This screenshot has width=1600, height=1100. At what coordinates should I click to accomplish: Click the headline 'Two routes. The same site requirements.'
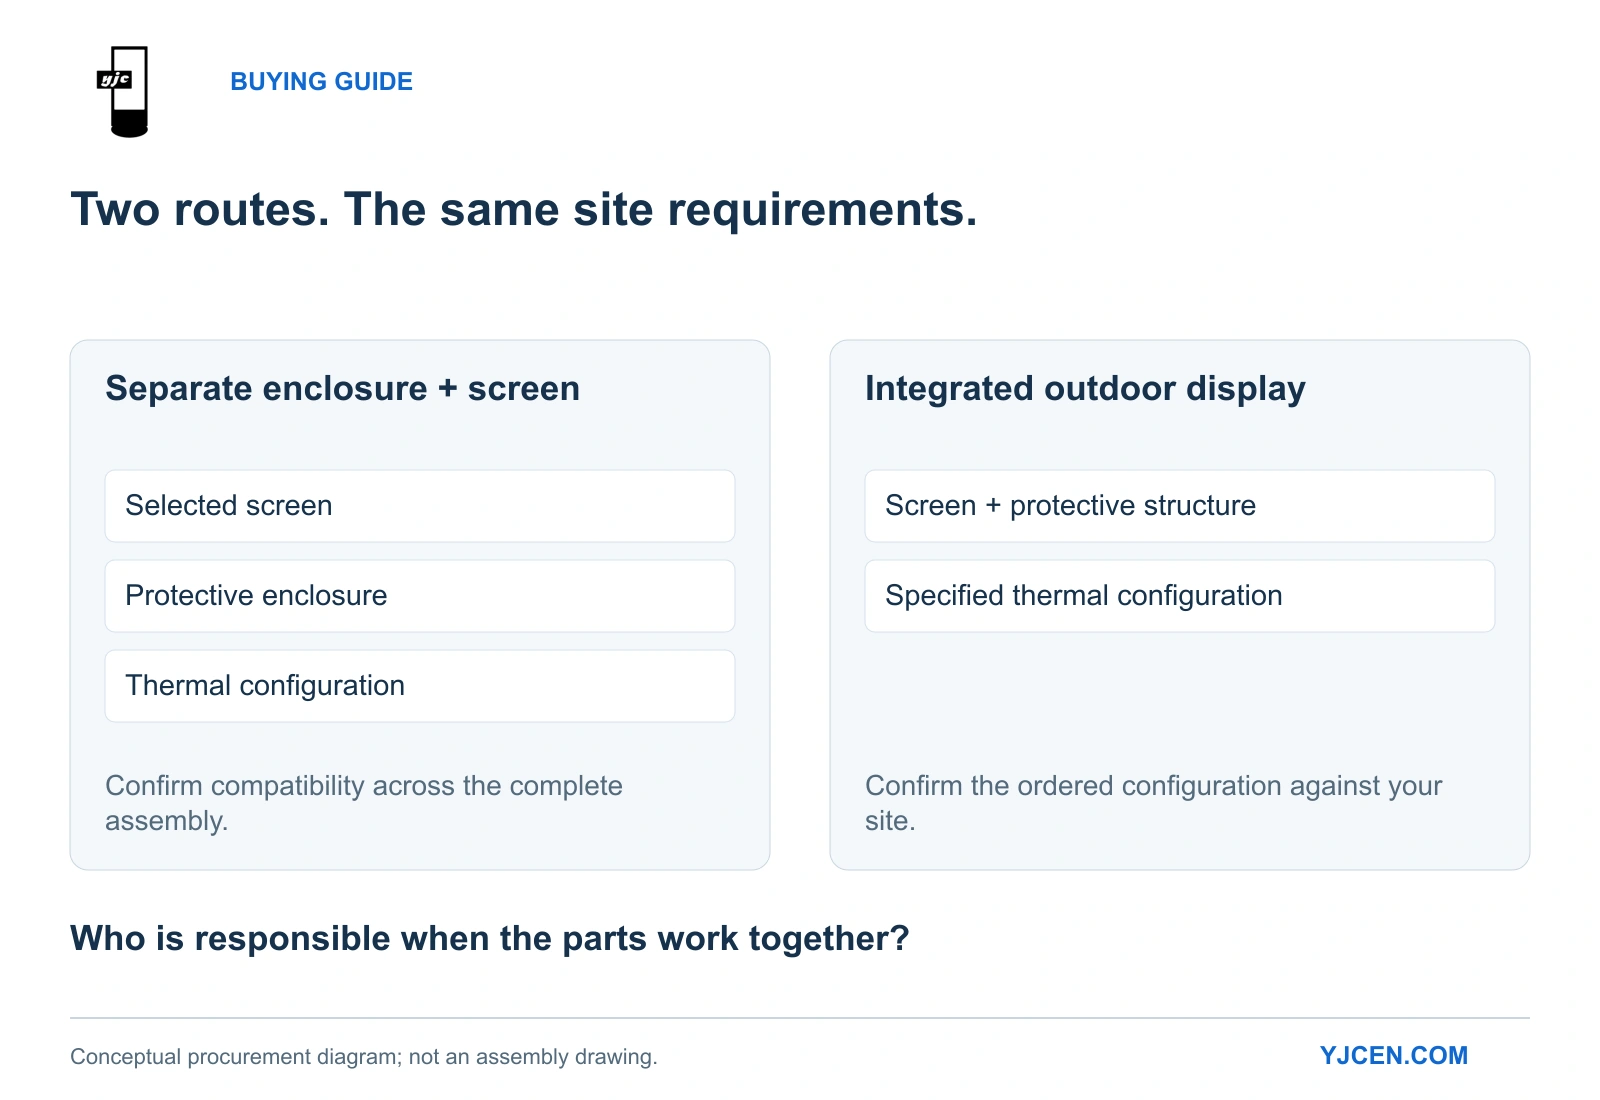tap(523, 210)
